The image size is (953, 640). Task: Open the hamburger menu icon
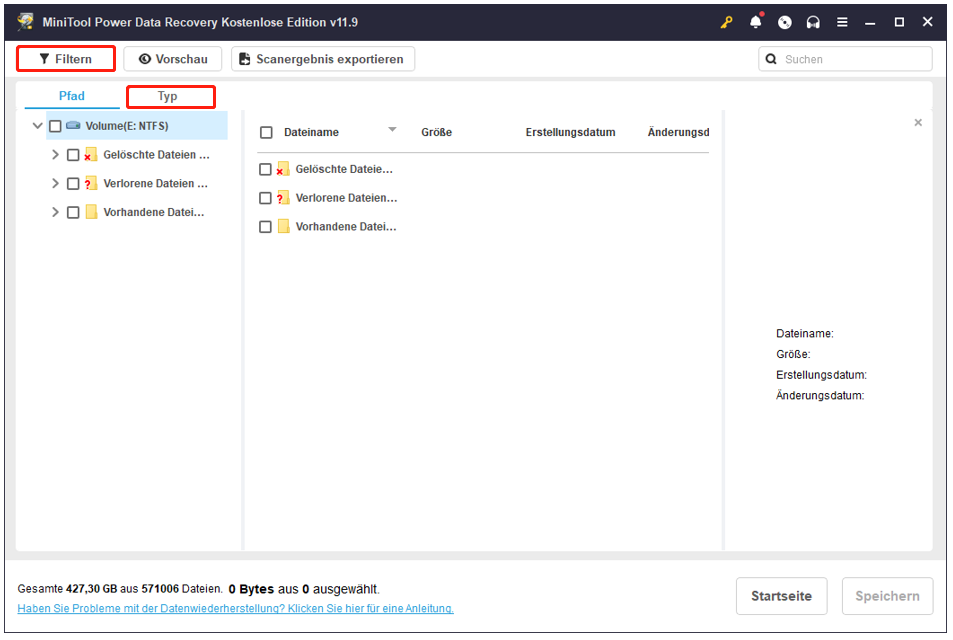pos(842,22)
